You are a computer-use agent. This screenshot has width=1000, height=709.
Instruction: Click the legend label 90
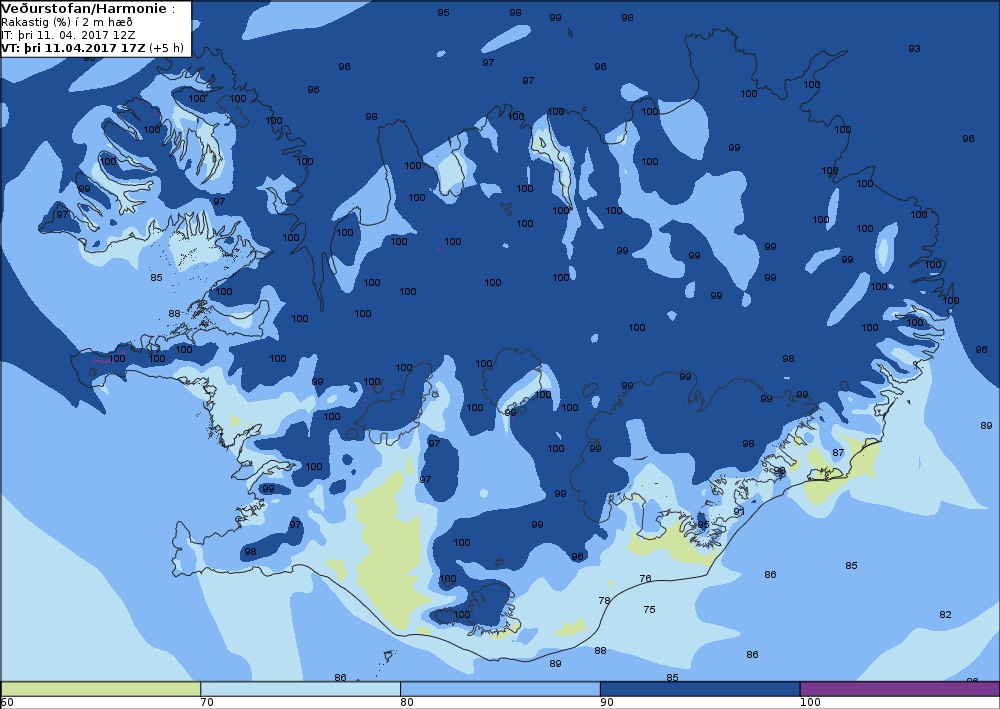coord(607,703)
